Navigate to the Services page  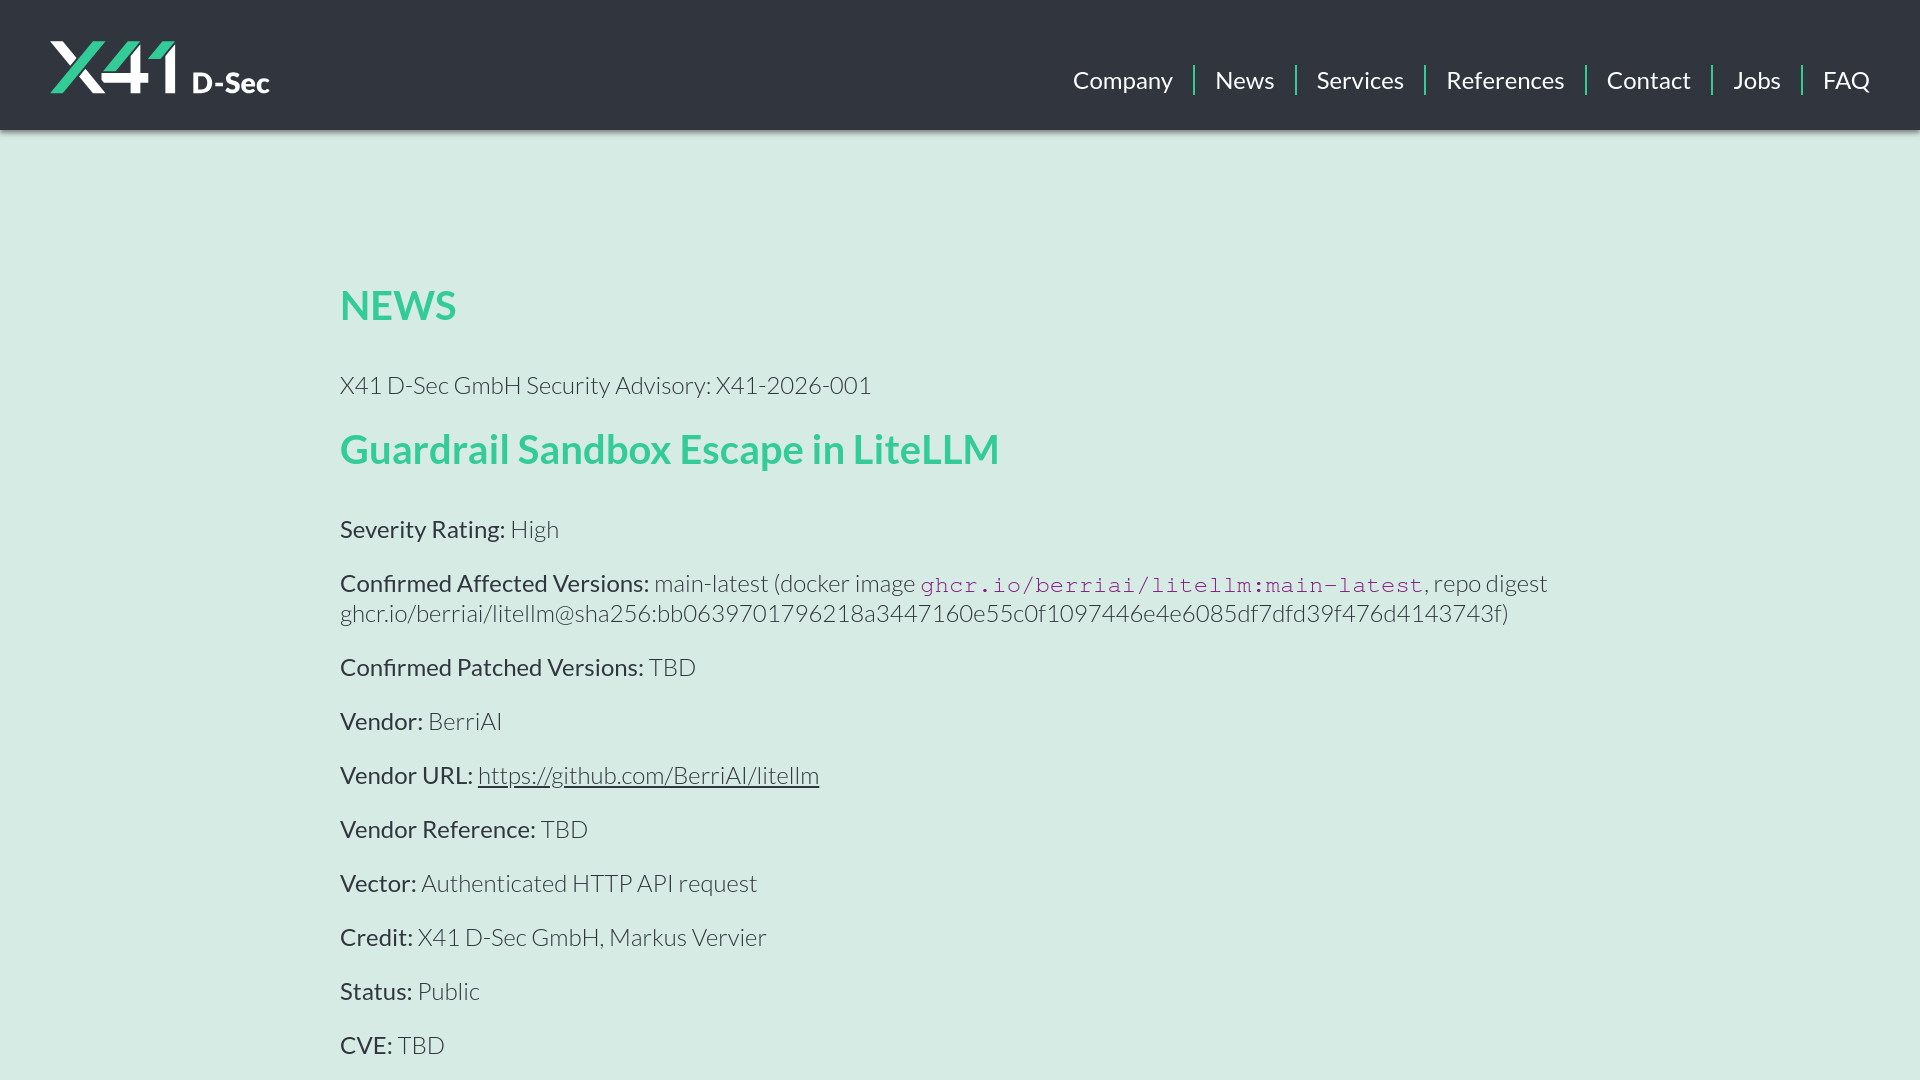point(1359,80)
